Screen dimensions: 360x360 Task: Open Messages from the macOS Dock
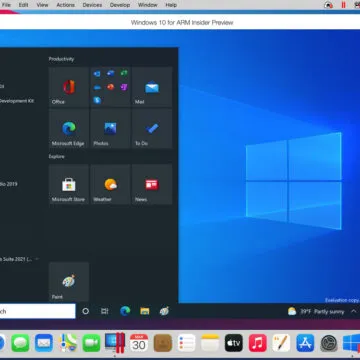20,343
